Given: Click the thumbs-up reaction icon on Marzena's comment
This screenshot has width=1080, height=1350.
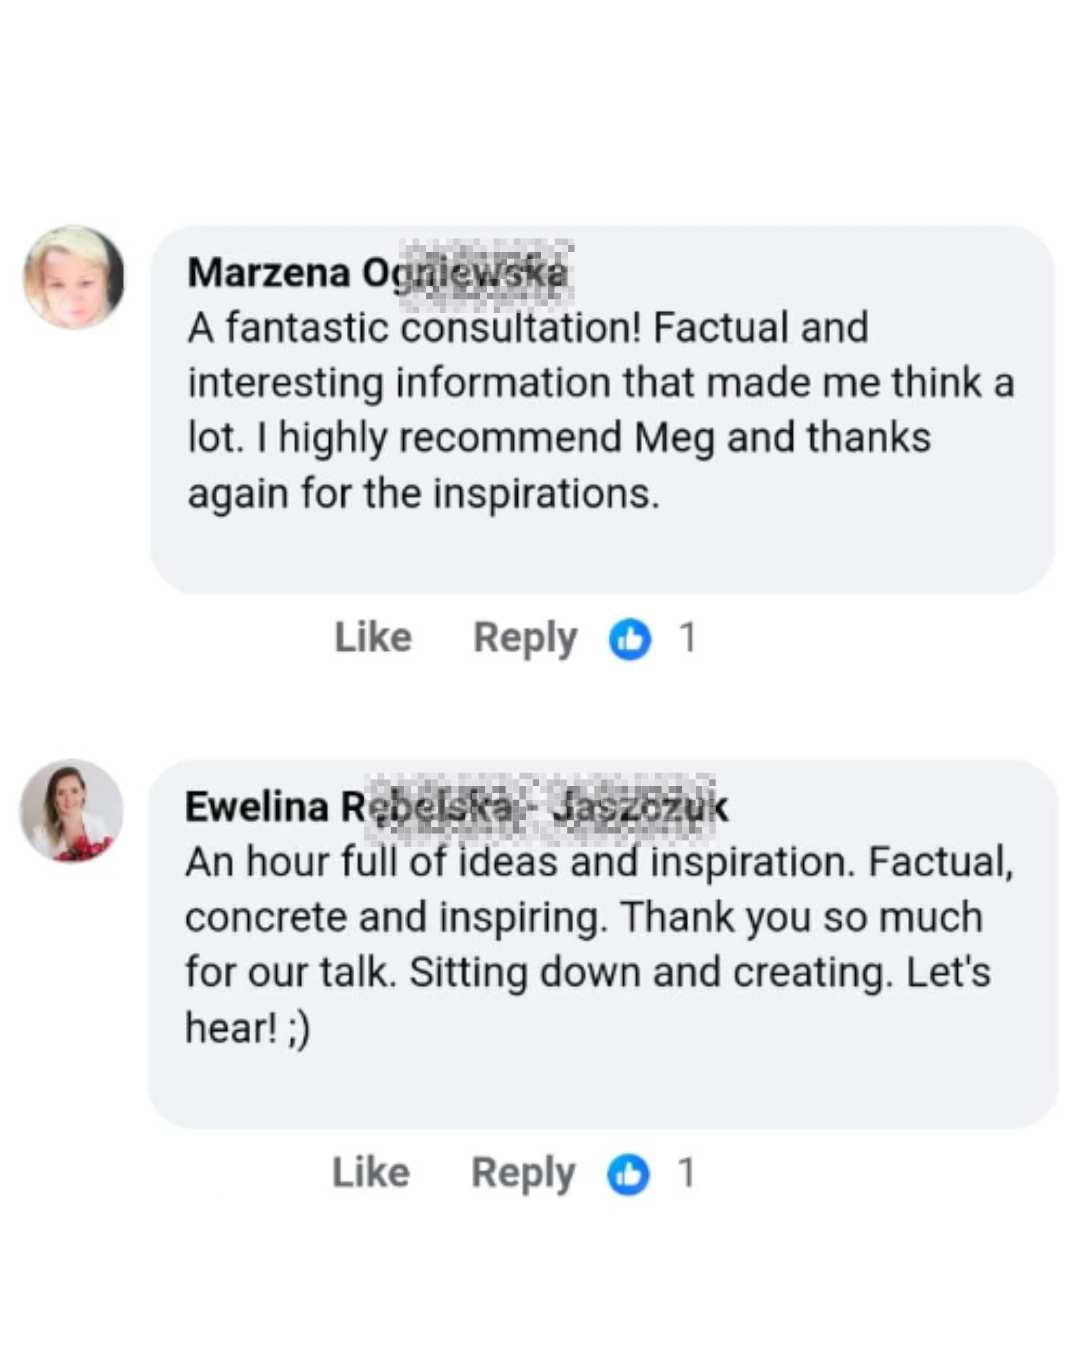Looking at the screenshot, I should tap(630, 638).
